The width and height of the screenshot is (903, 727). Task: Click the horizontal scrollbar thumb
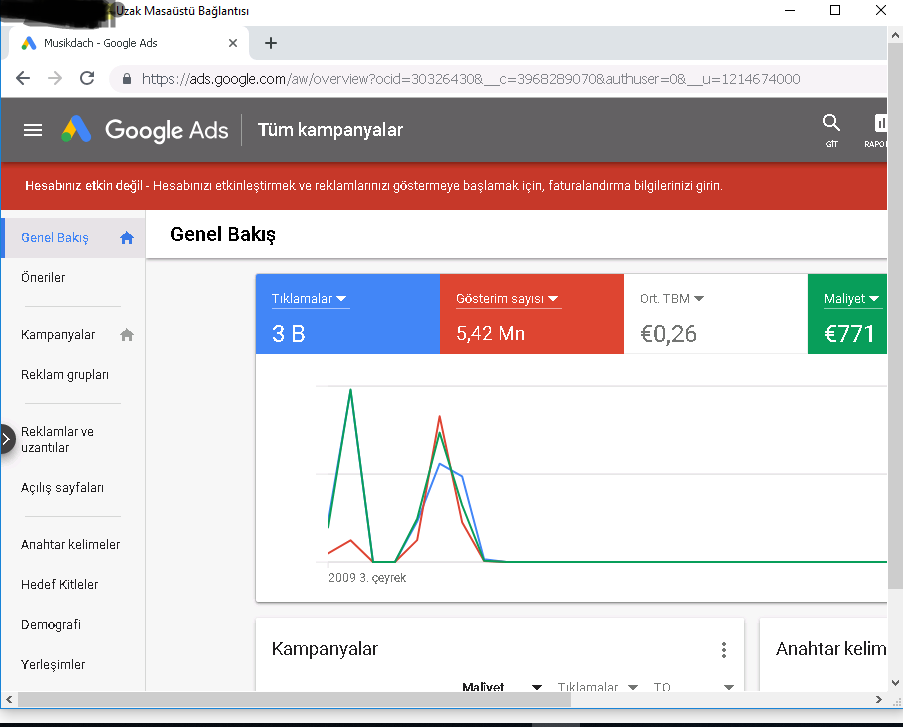pyautogui.click(x=294, y=700)
